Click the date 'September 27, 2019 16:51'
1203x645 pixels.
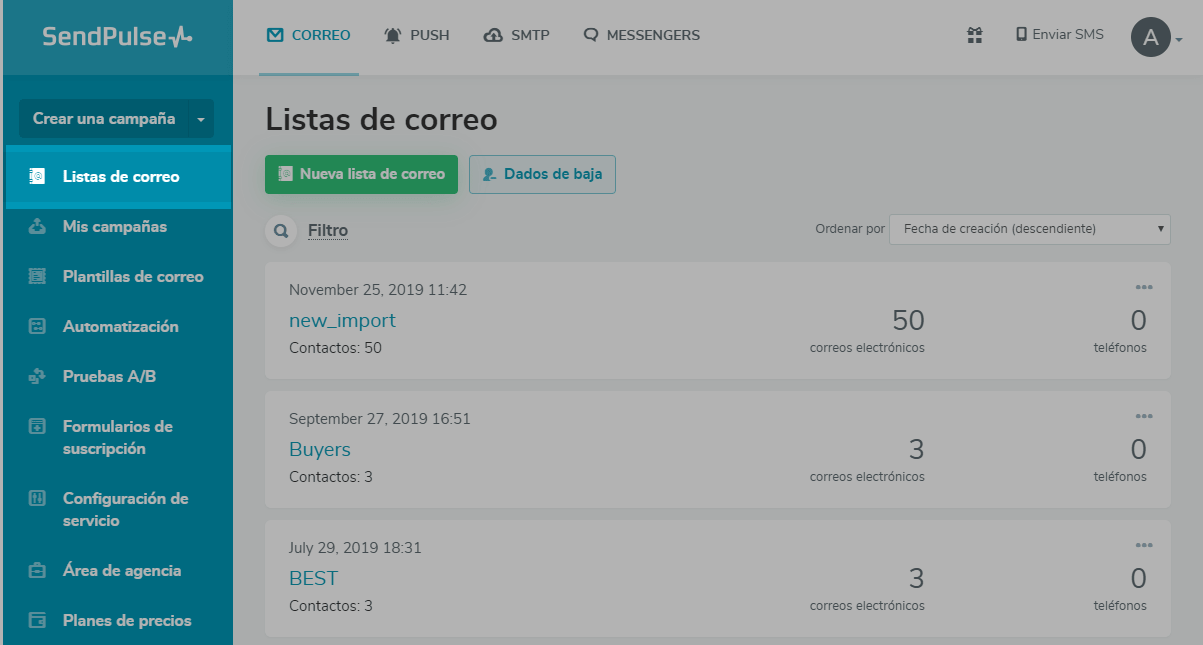coord(380,418)
